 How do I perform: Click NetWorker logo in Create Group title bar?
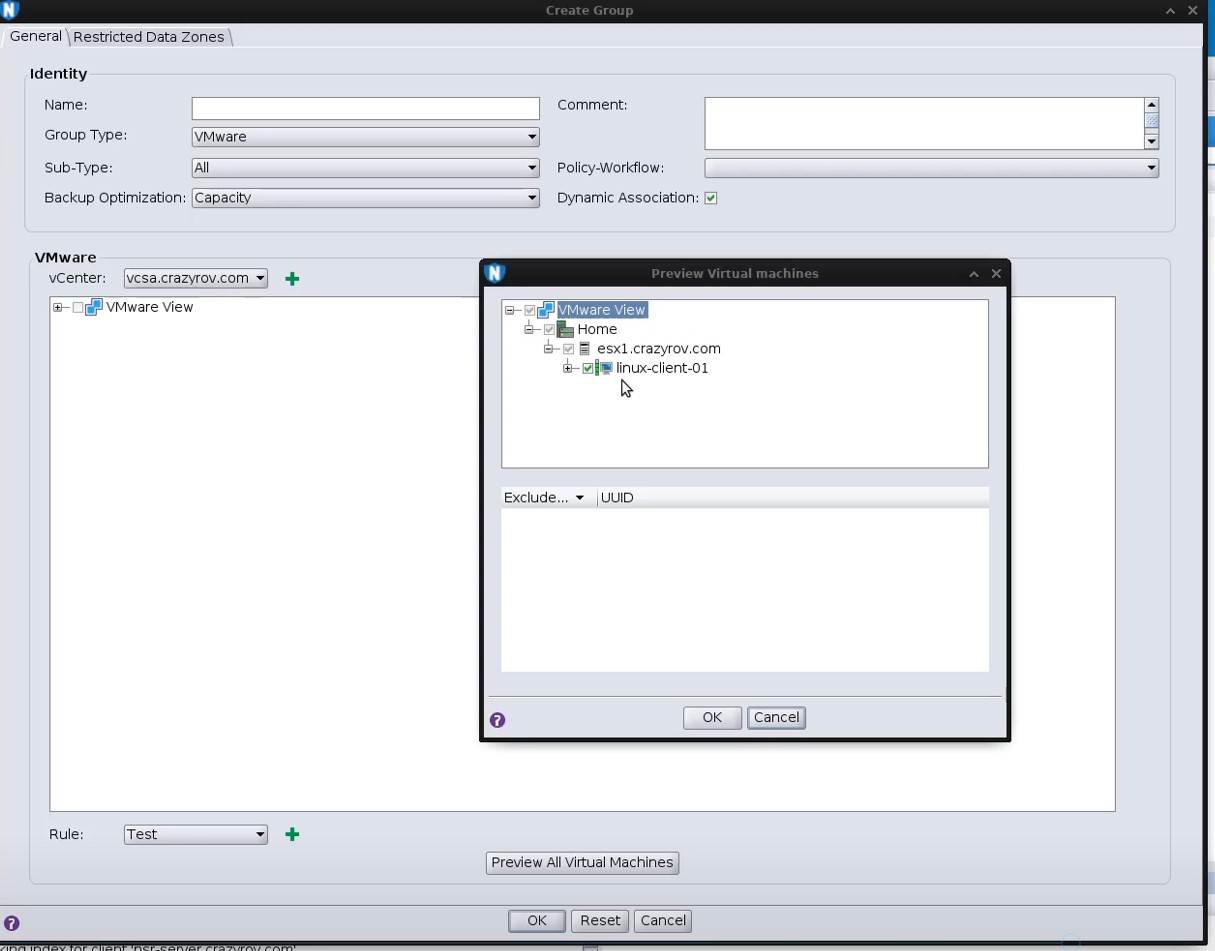coord(10,9)
